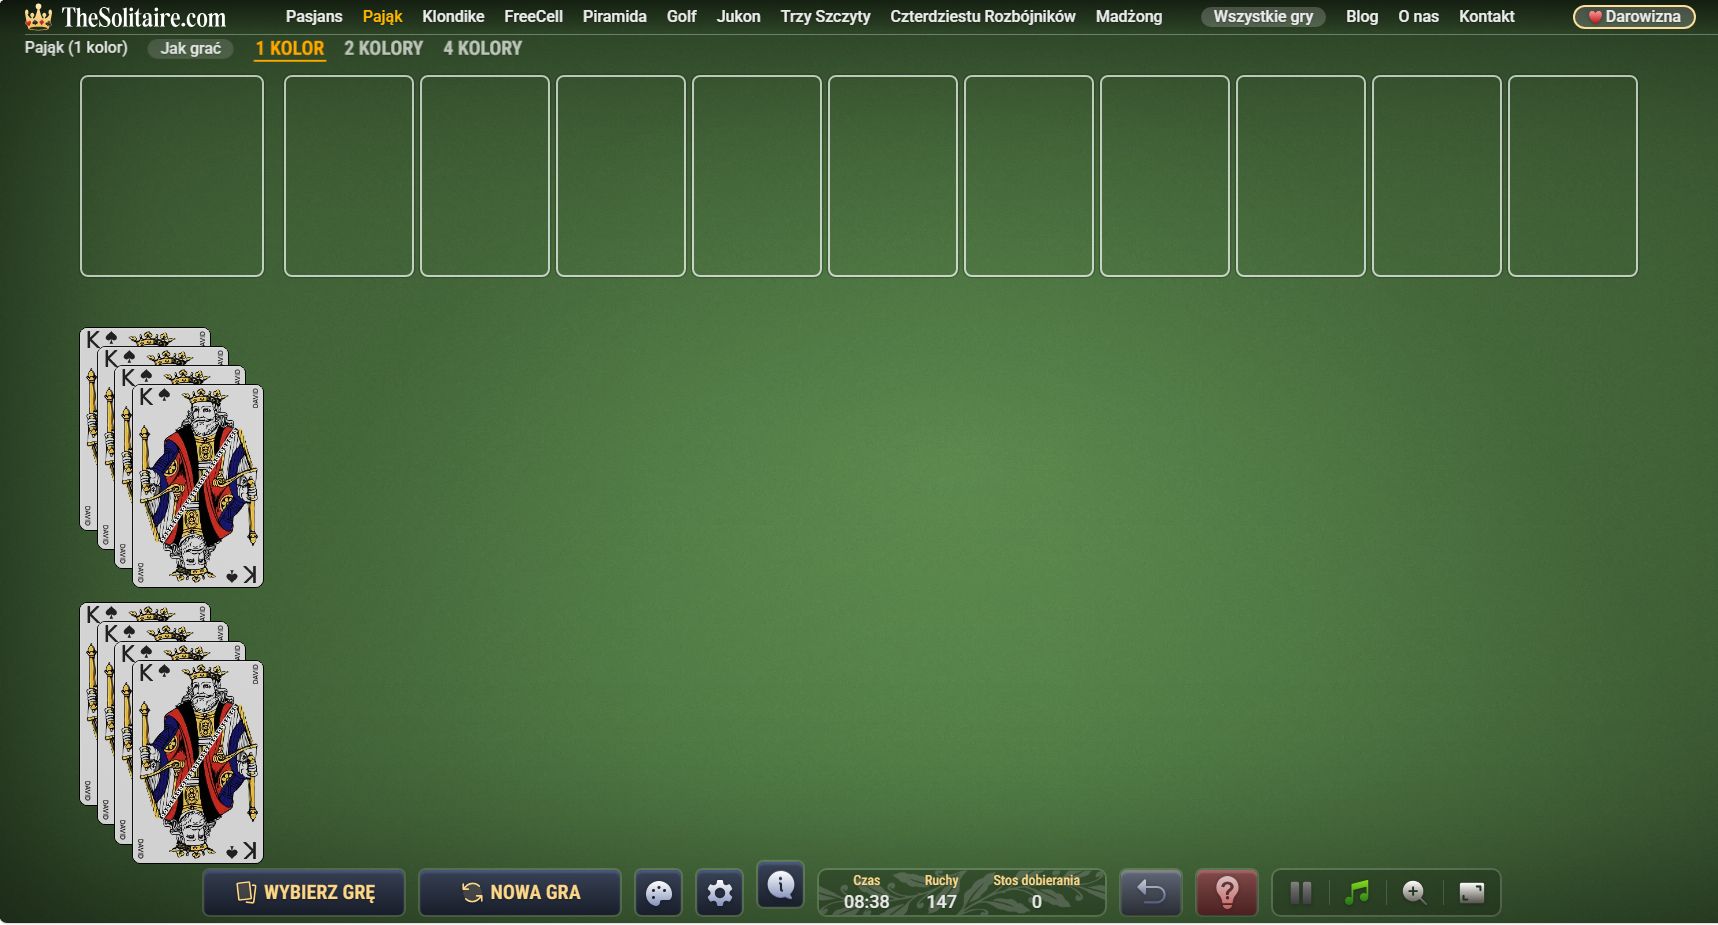This screenshot has width=1718, height=925.
Task: Open Klondike from the top menu
Action: pos(453,17)
